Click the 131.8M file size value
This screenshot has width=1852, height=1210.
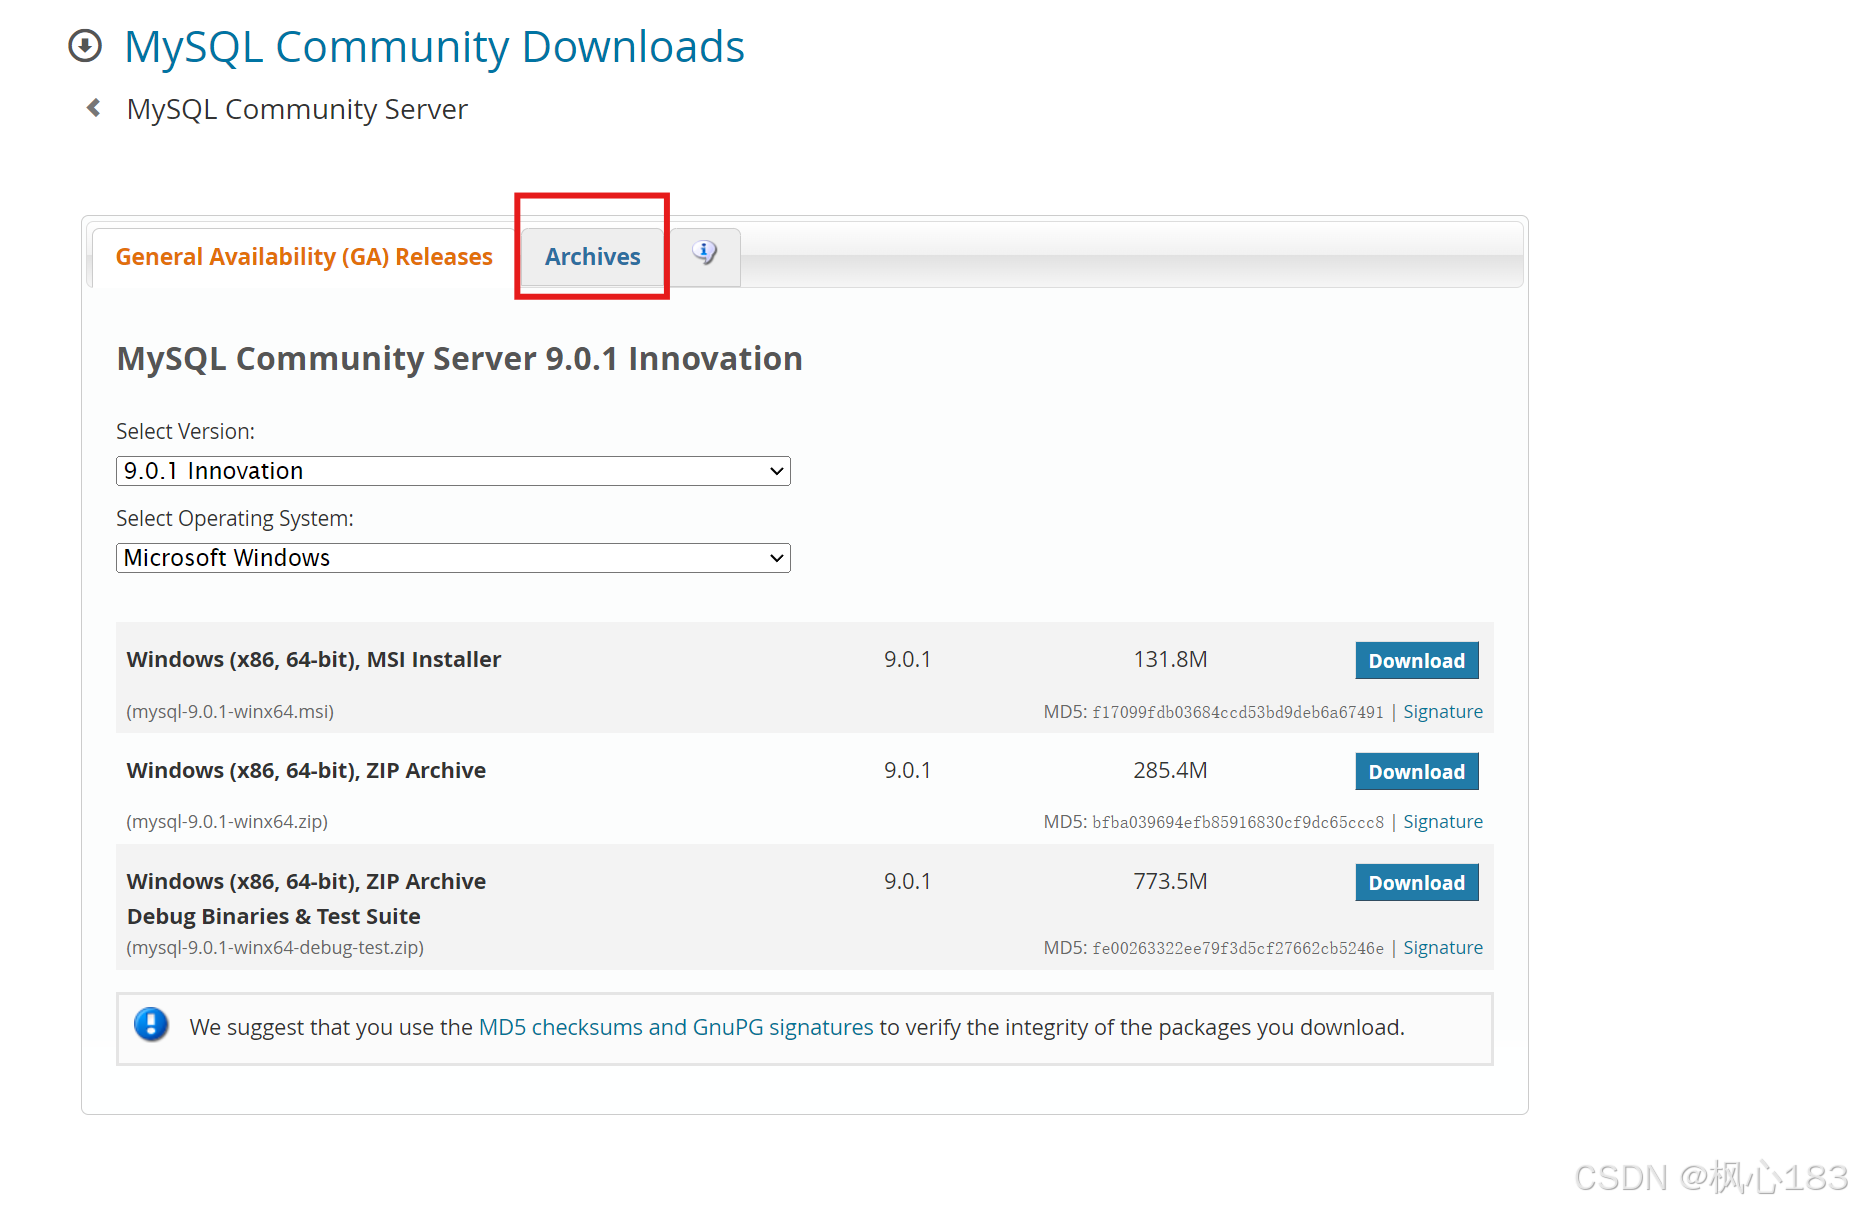point(1170,660)
